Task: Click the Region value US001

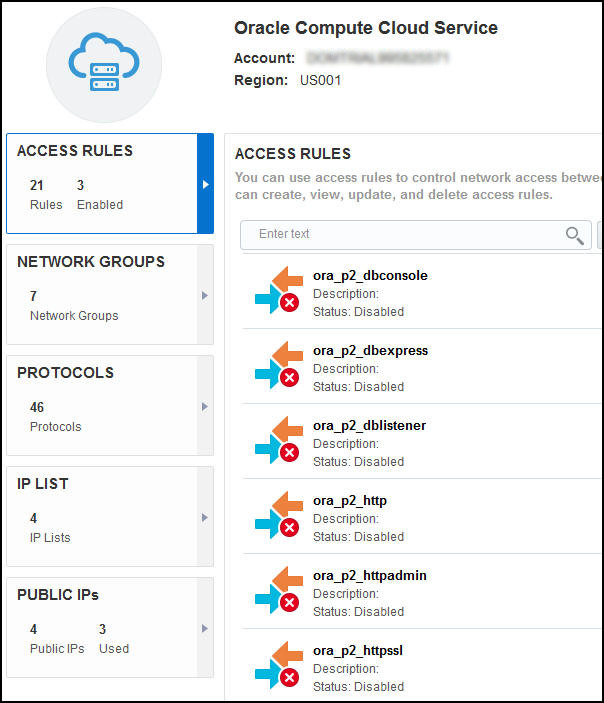Action: pyautogui.click(x=321, y=81)
